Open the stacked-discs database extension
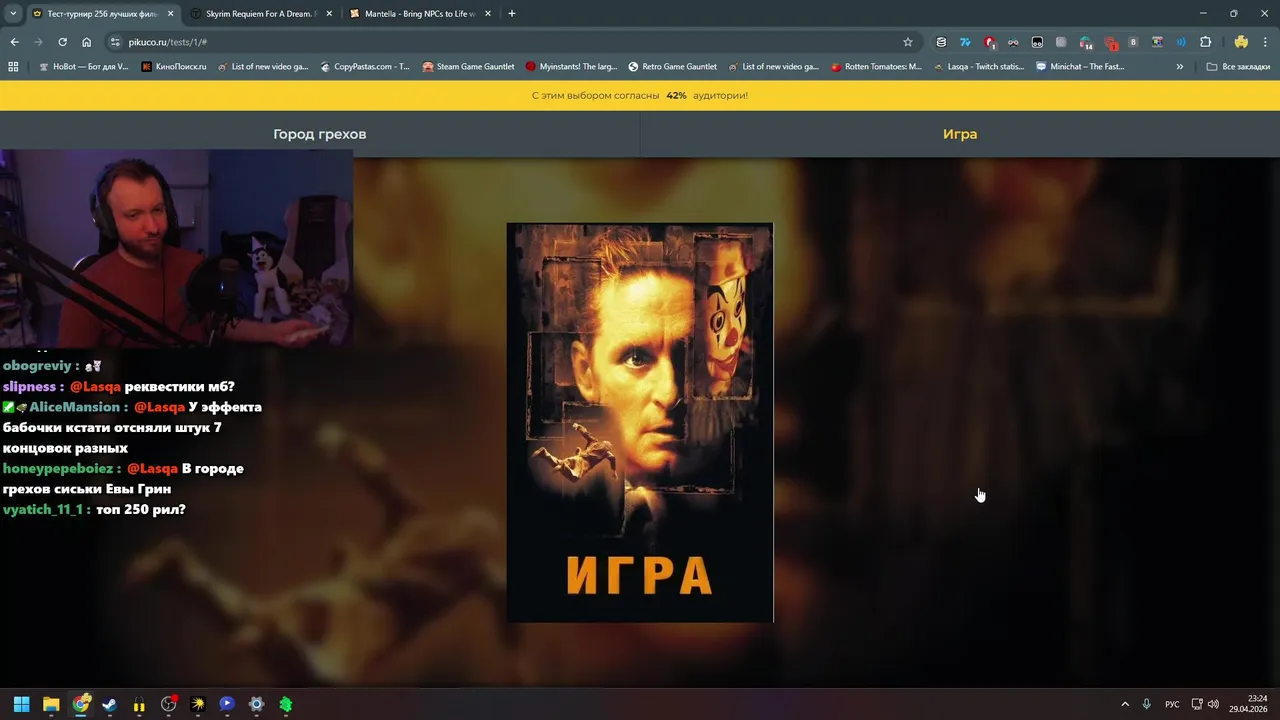 click(941, 42)
